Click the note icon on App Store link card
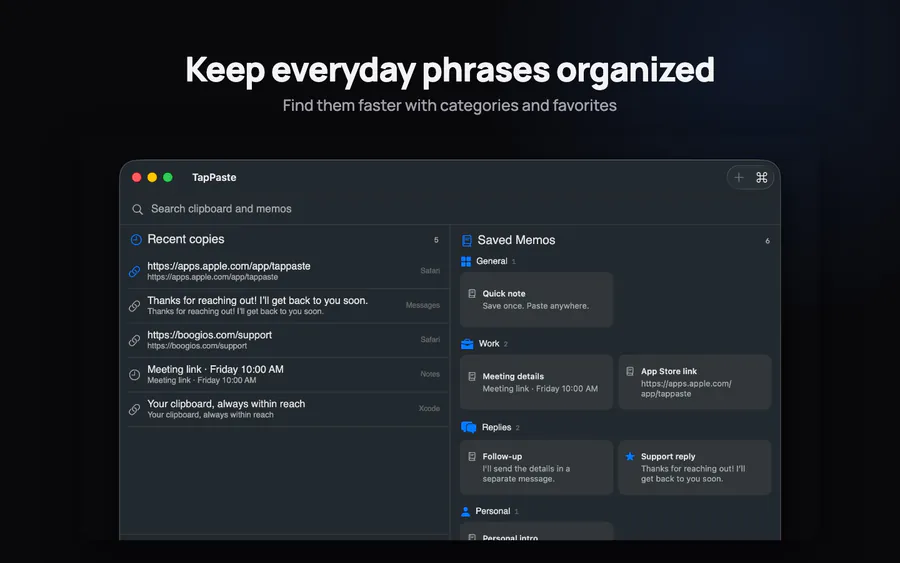 pos(630,371)
